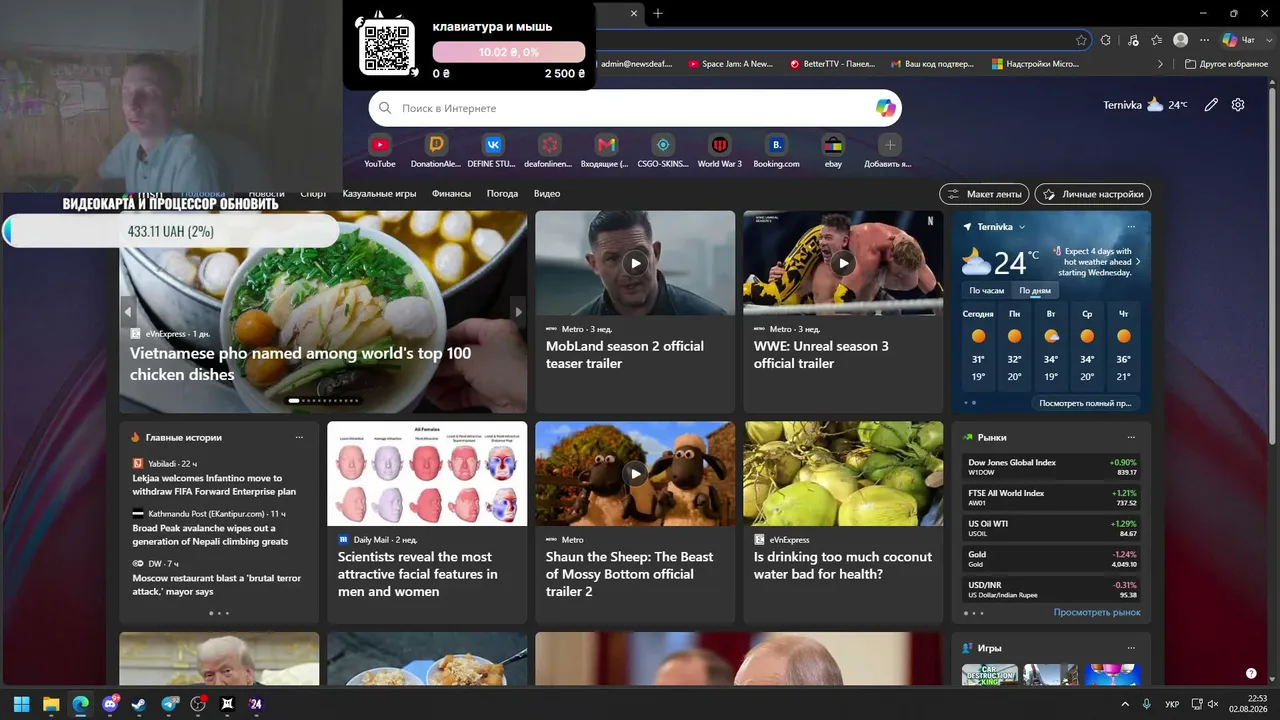Image resolution: width=1280 pixels, height=720 pixels.
Task: Open the browser Extensions icon
Action: coord(1106,40)
